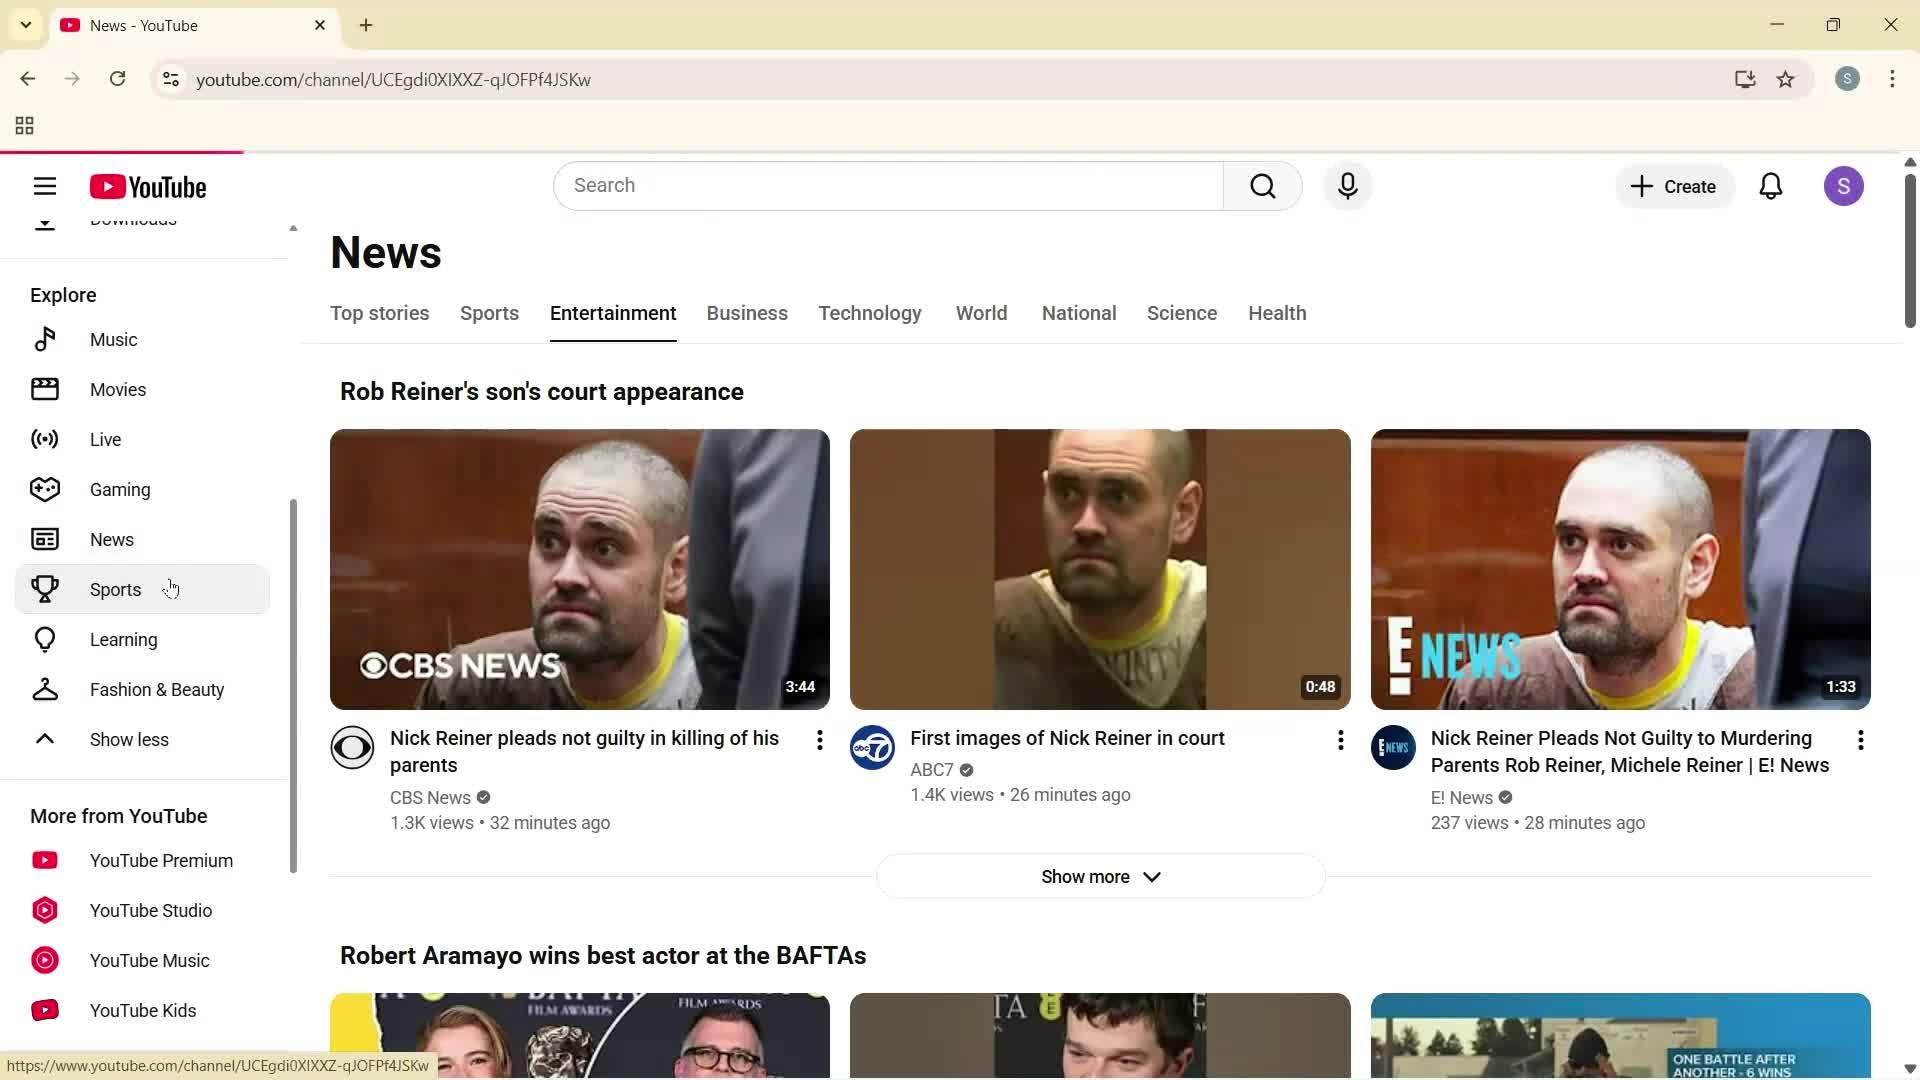This screenshot has width=1920, height=1080.
Task: Click the Create button
Action: click(x=1673, y=186)
